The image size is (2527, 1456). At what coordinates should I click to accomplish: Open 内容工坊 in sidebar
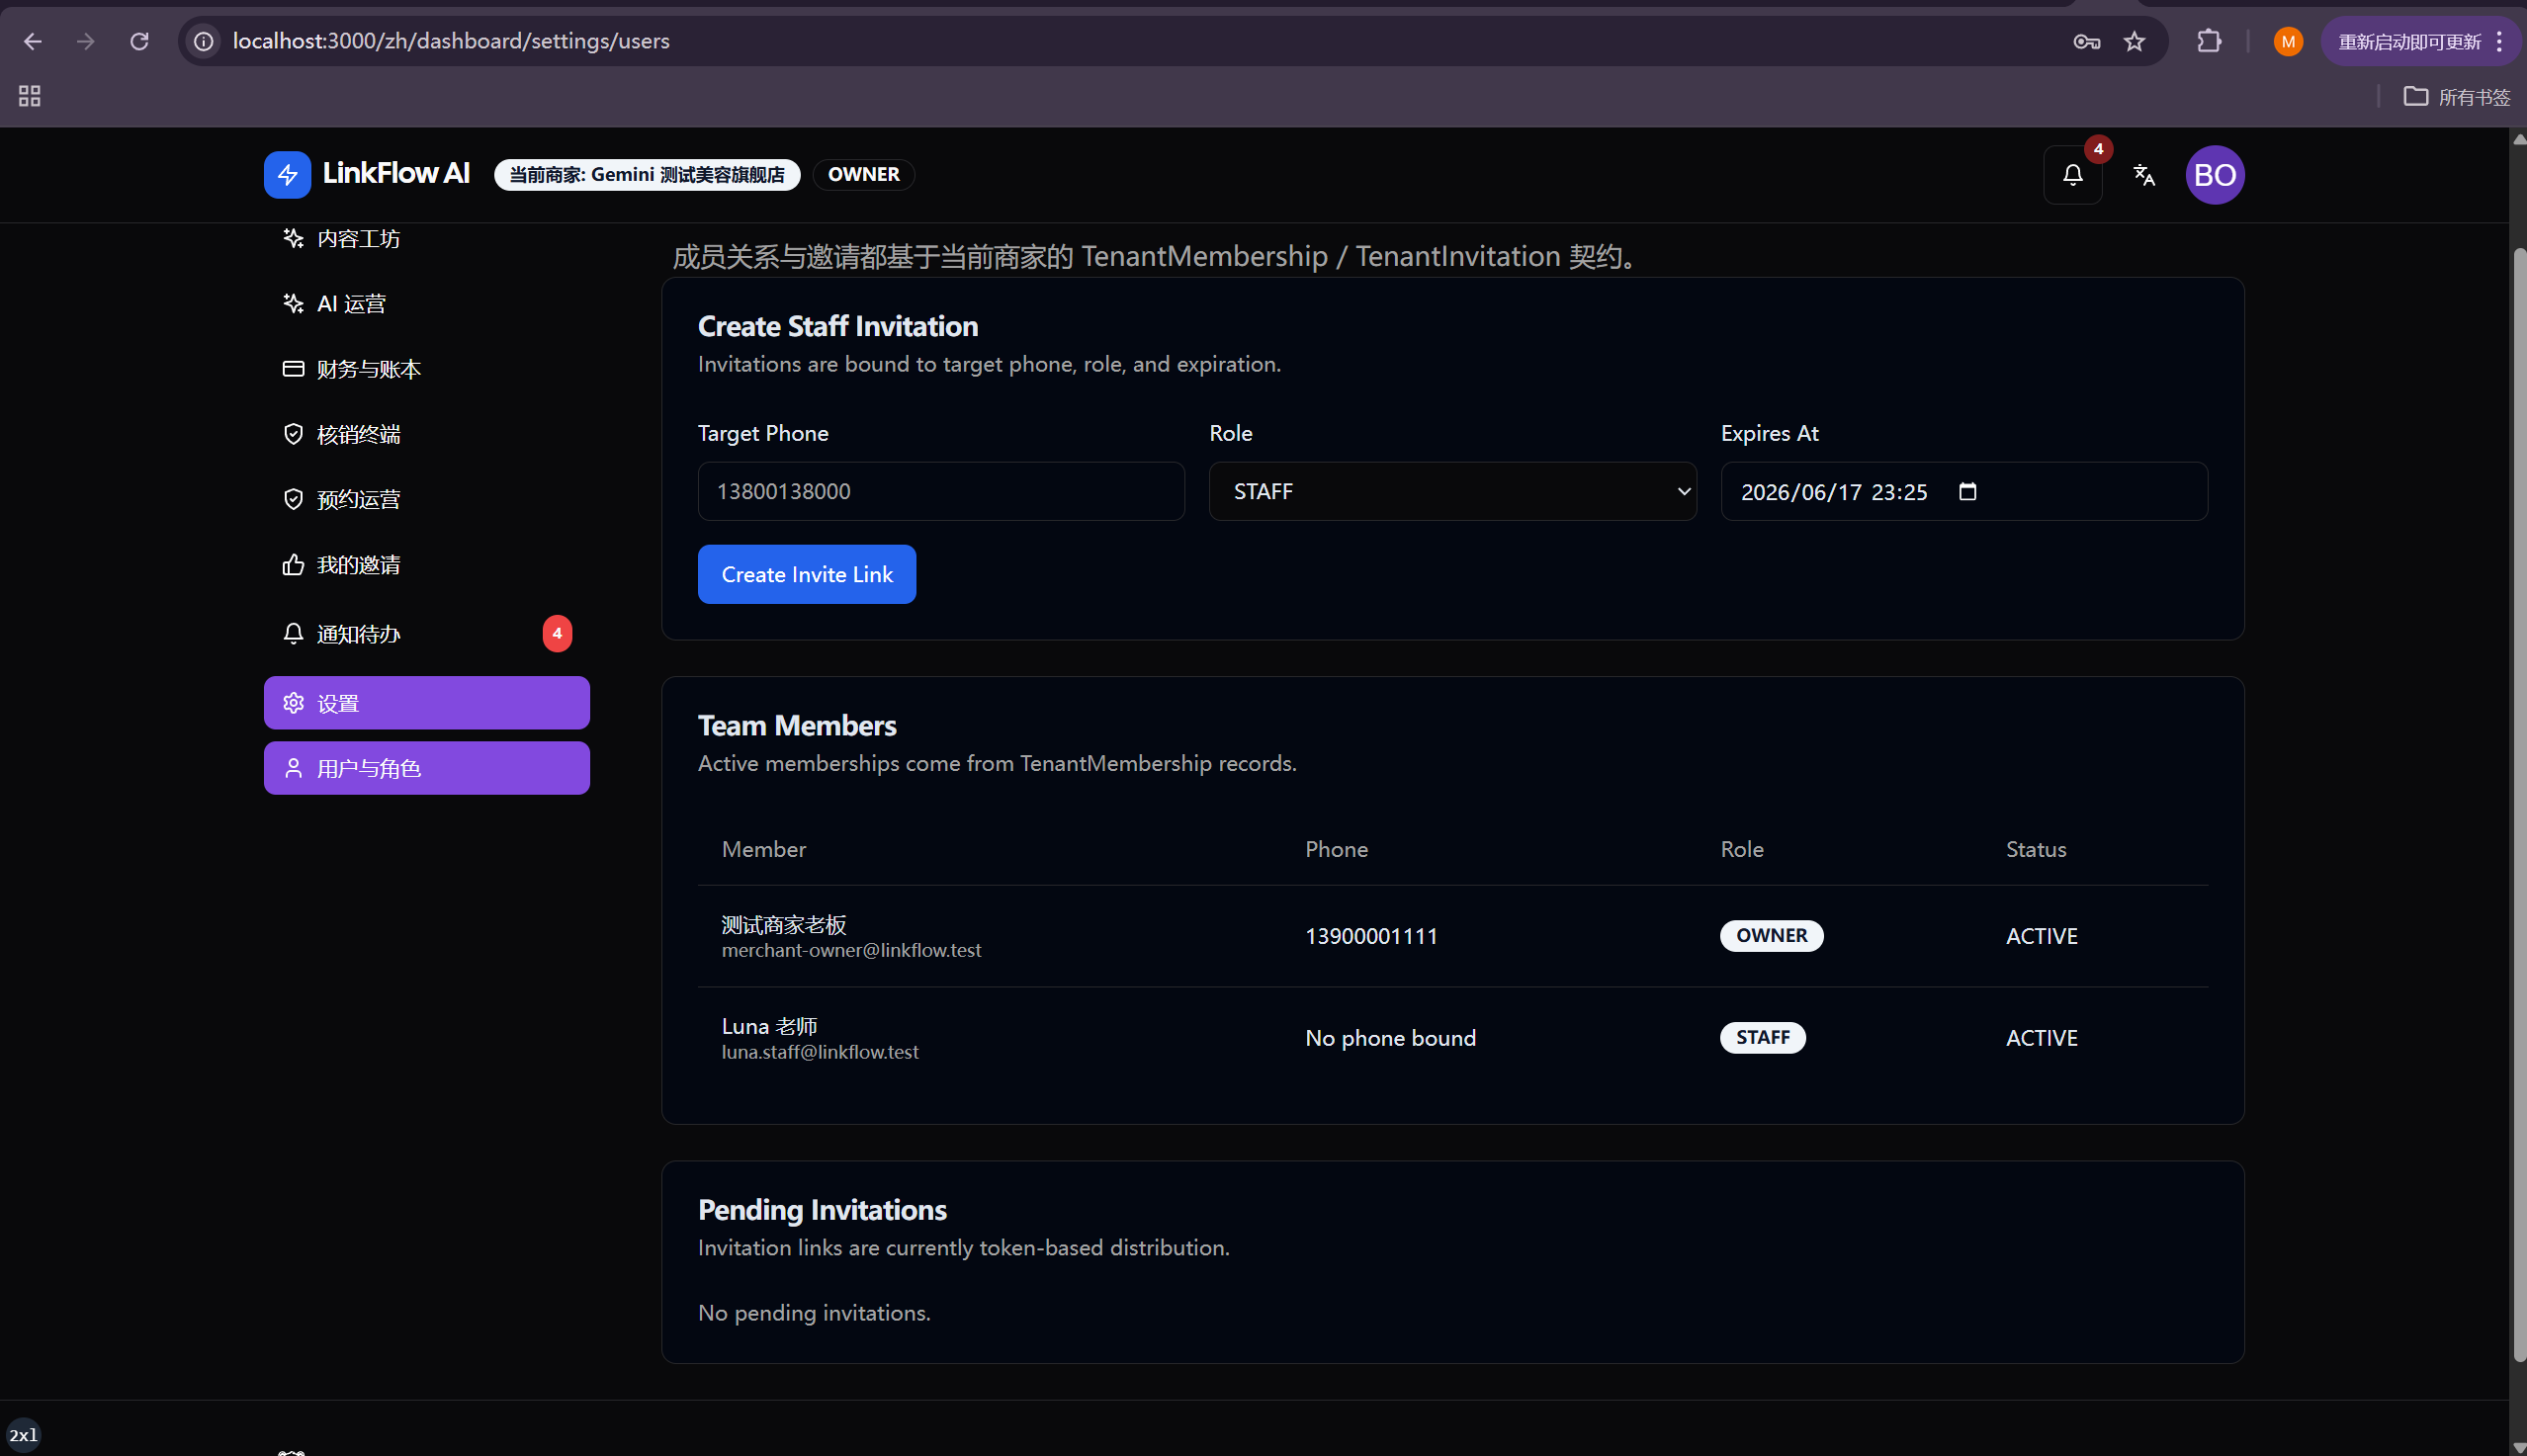point(426,238)
